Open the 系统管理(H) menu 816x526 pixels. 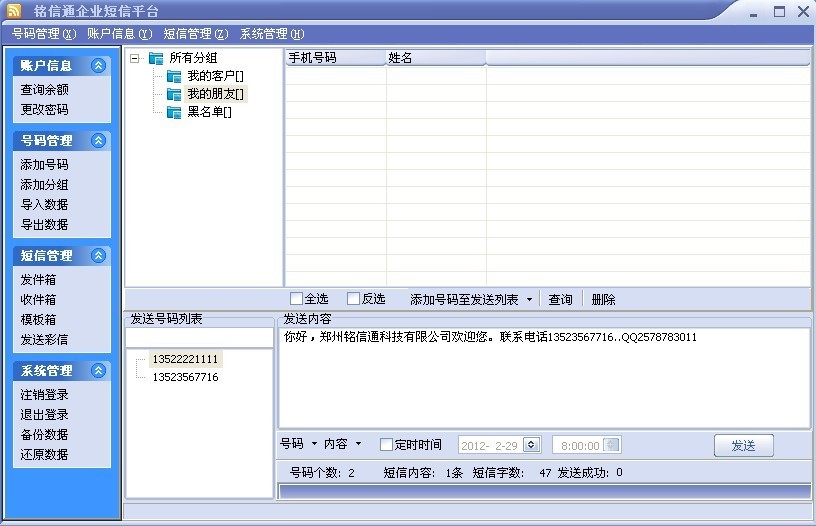tap(272, 34)
